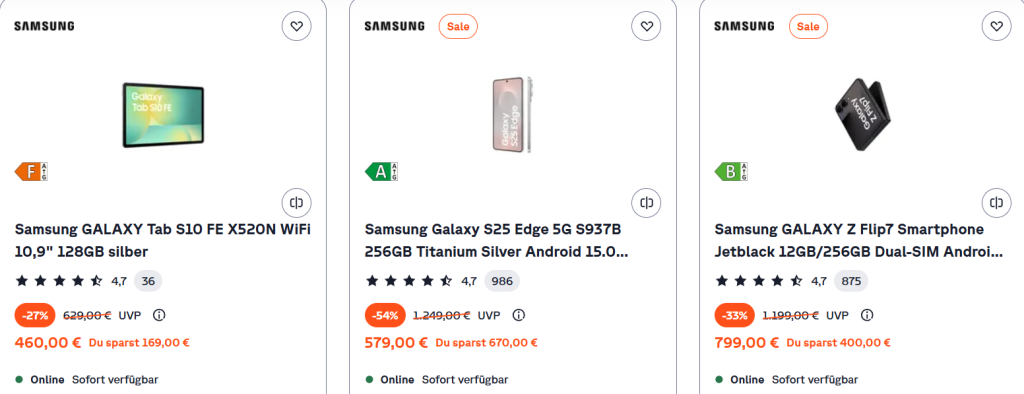Toggle compare for Galaxy Z Flip7

coord(997,203)
